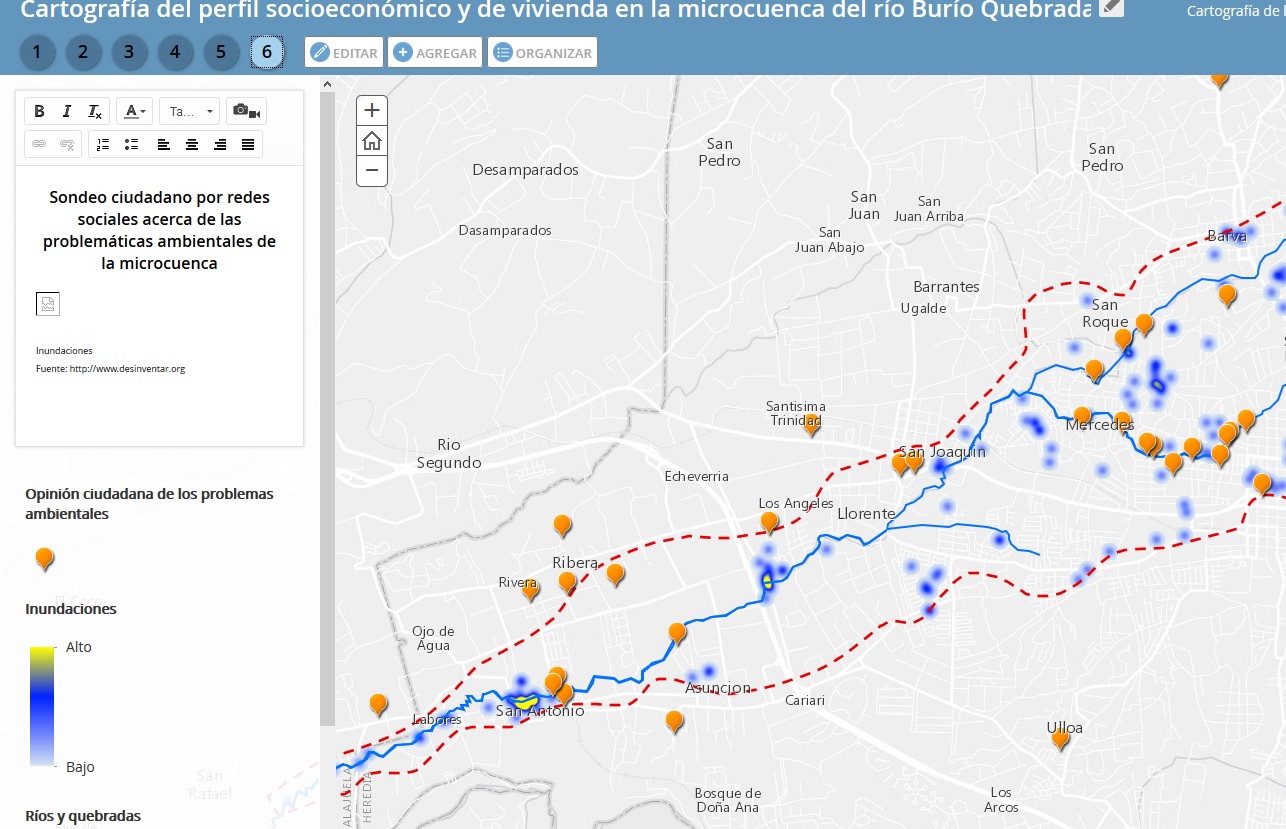The image size is (1286, 829).
Task: Click the 'Mercedes' label on the map
Action: coord(1100,425)
